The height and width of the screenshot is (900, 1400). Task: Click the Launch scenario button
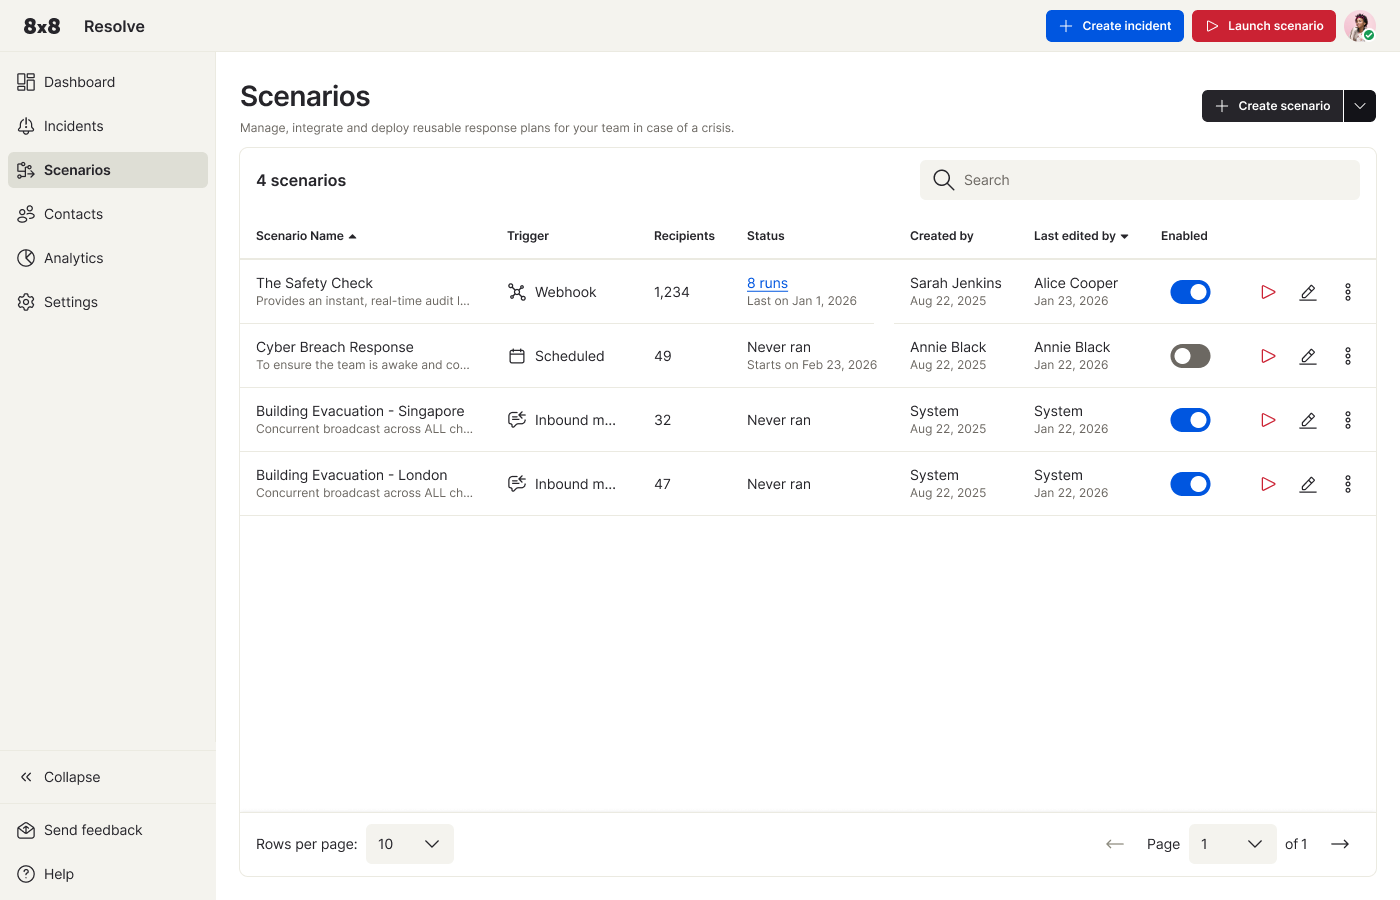point(1264,26)
